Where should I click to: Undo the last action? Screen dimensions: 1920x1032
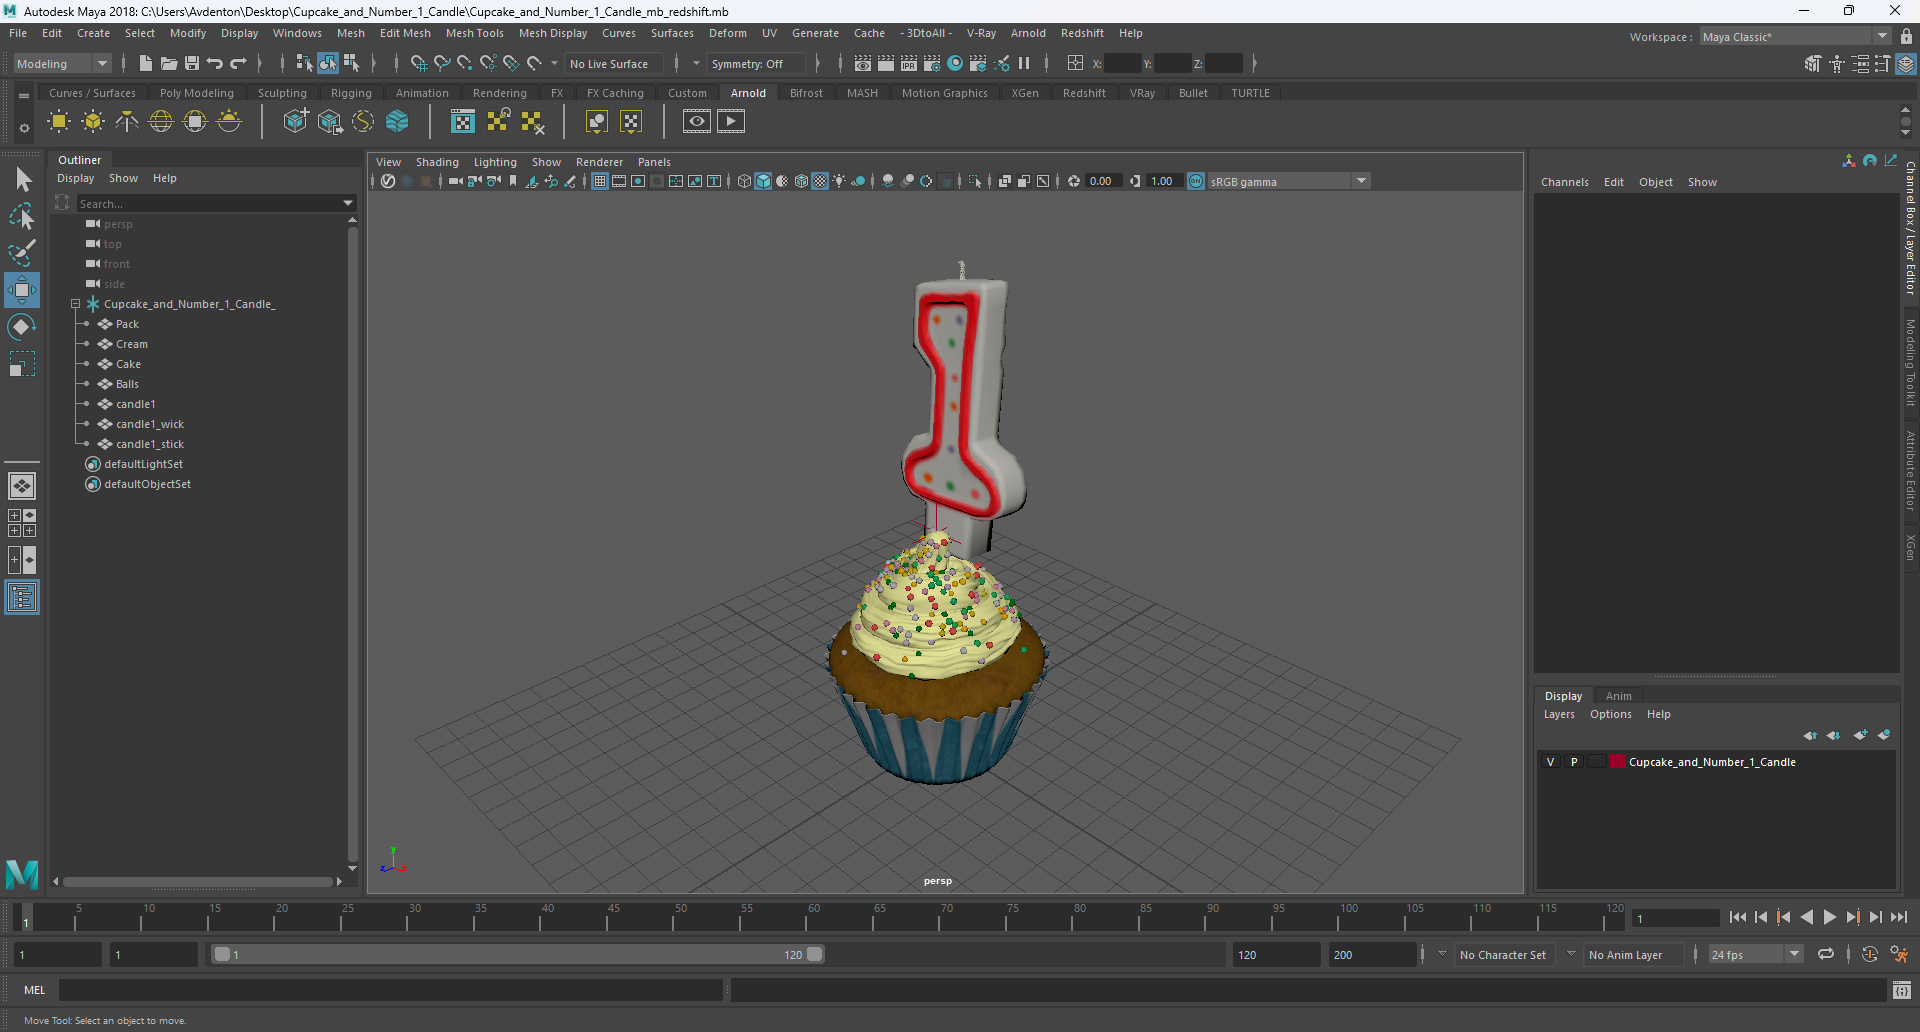(x=215, y=63)
